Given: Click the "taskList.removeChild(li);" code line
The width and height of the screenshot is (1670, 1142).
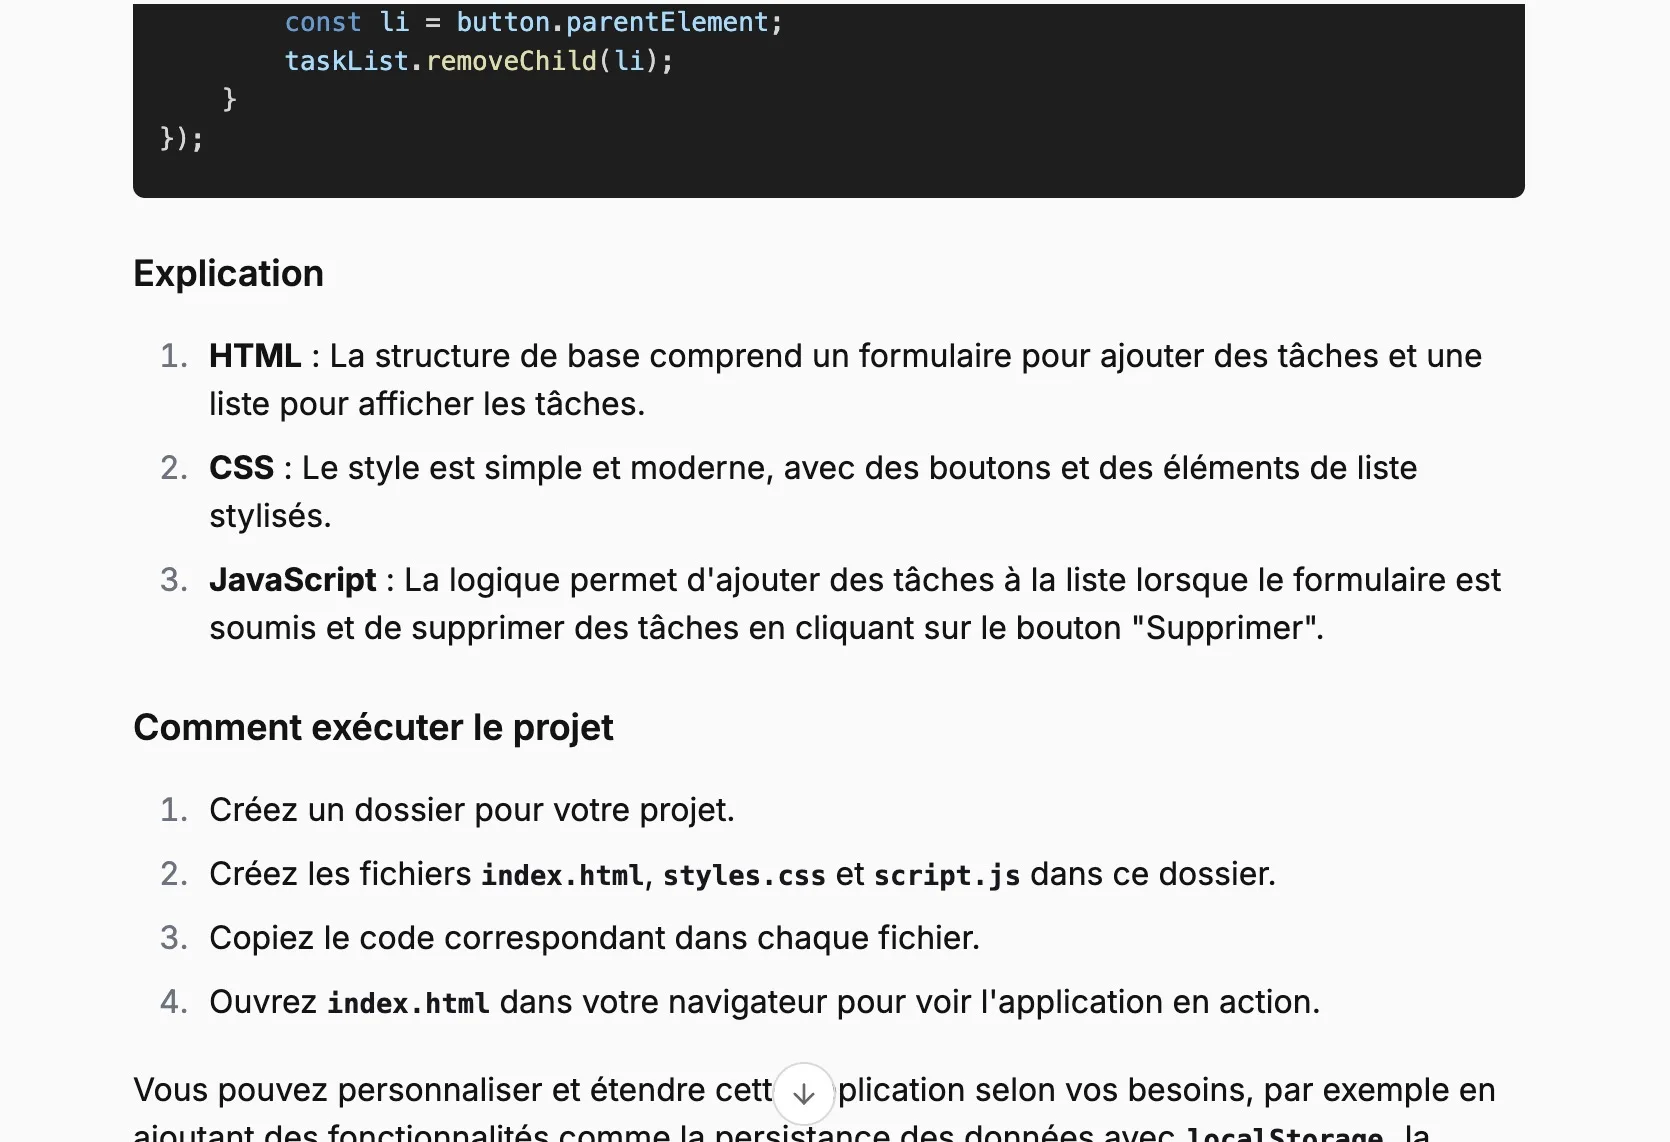Looking at the screenshot, I should [x=479, y=61].
